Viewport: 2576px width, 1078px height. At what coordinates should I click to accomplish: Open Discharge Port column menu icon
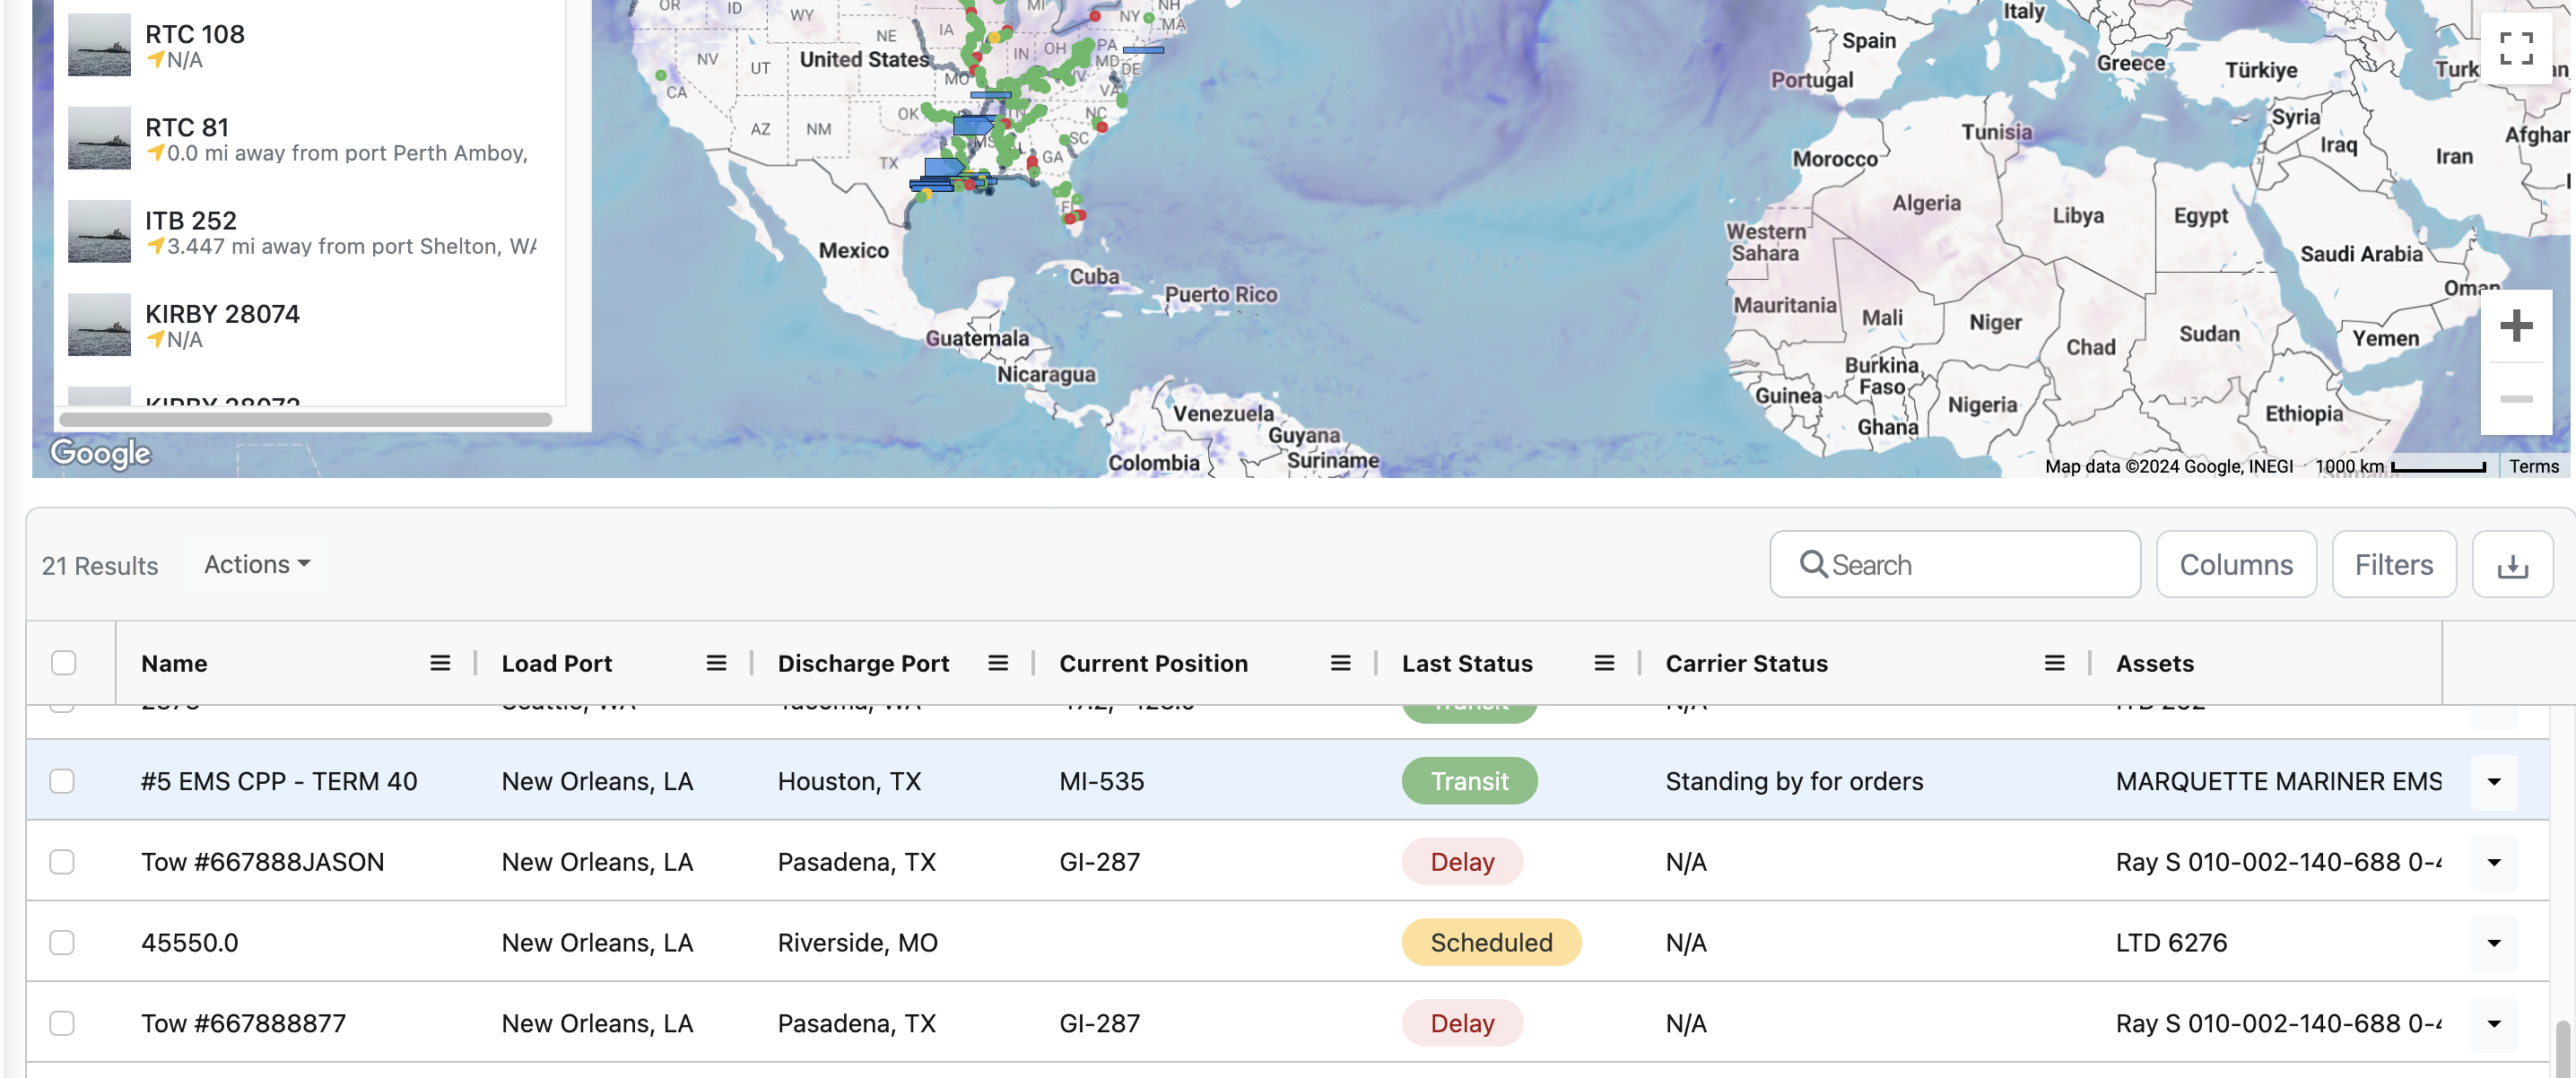pos(997,663)
